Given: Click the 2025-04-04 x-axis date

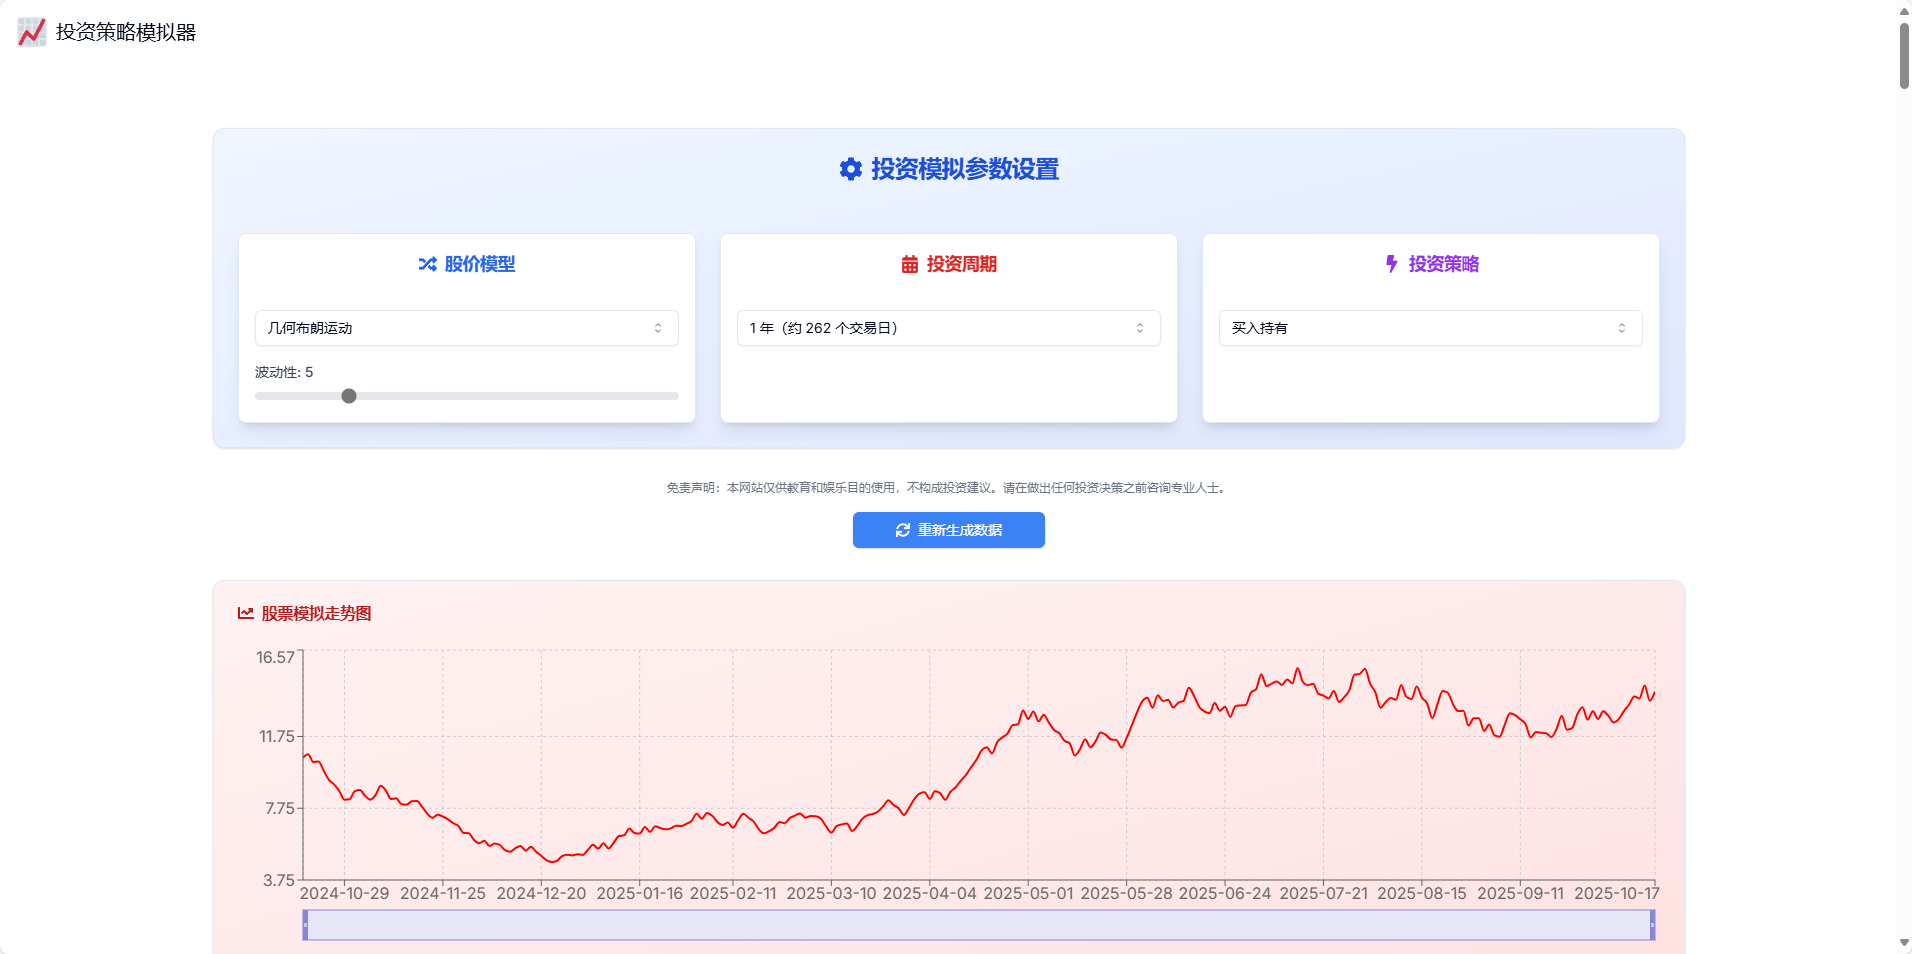Looking at the screenshot, I should pos(930,893).
